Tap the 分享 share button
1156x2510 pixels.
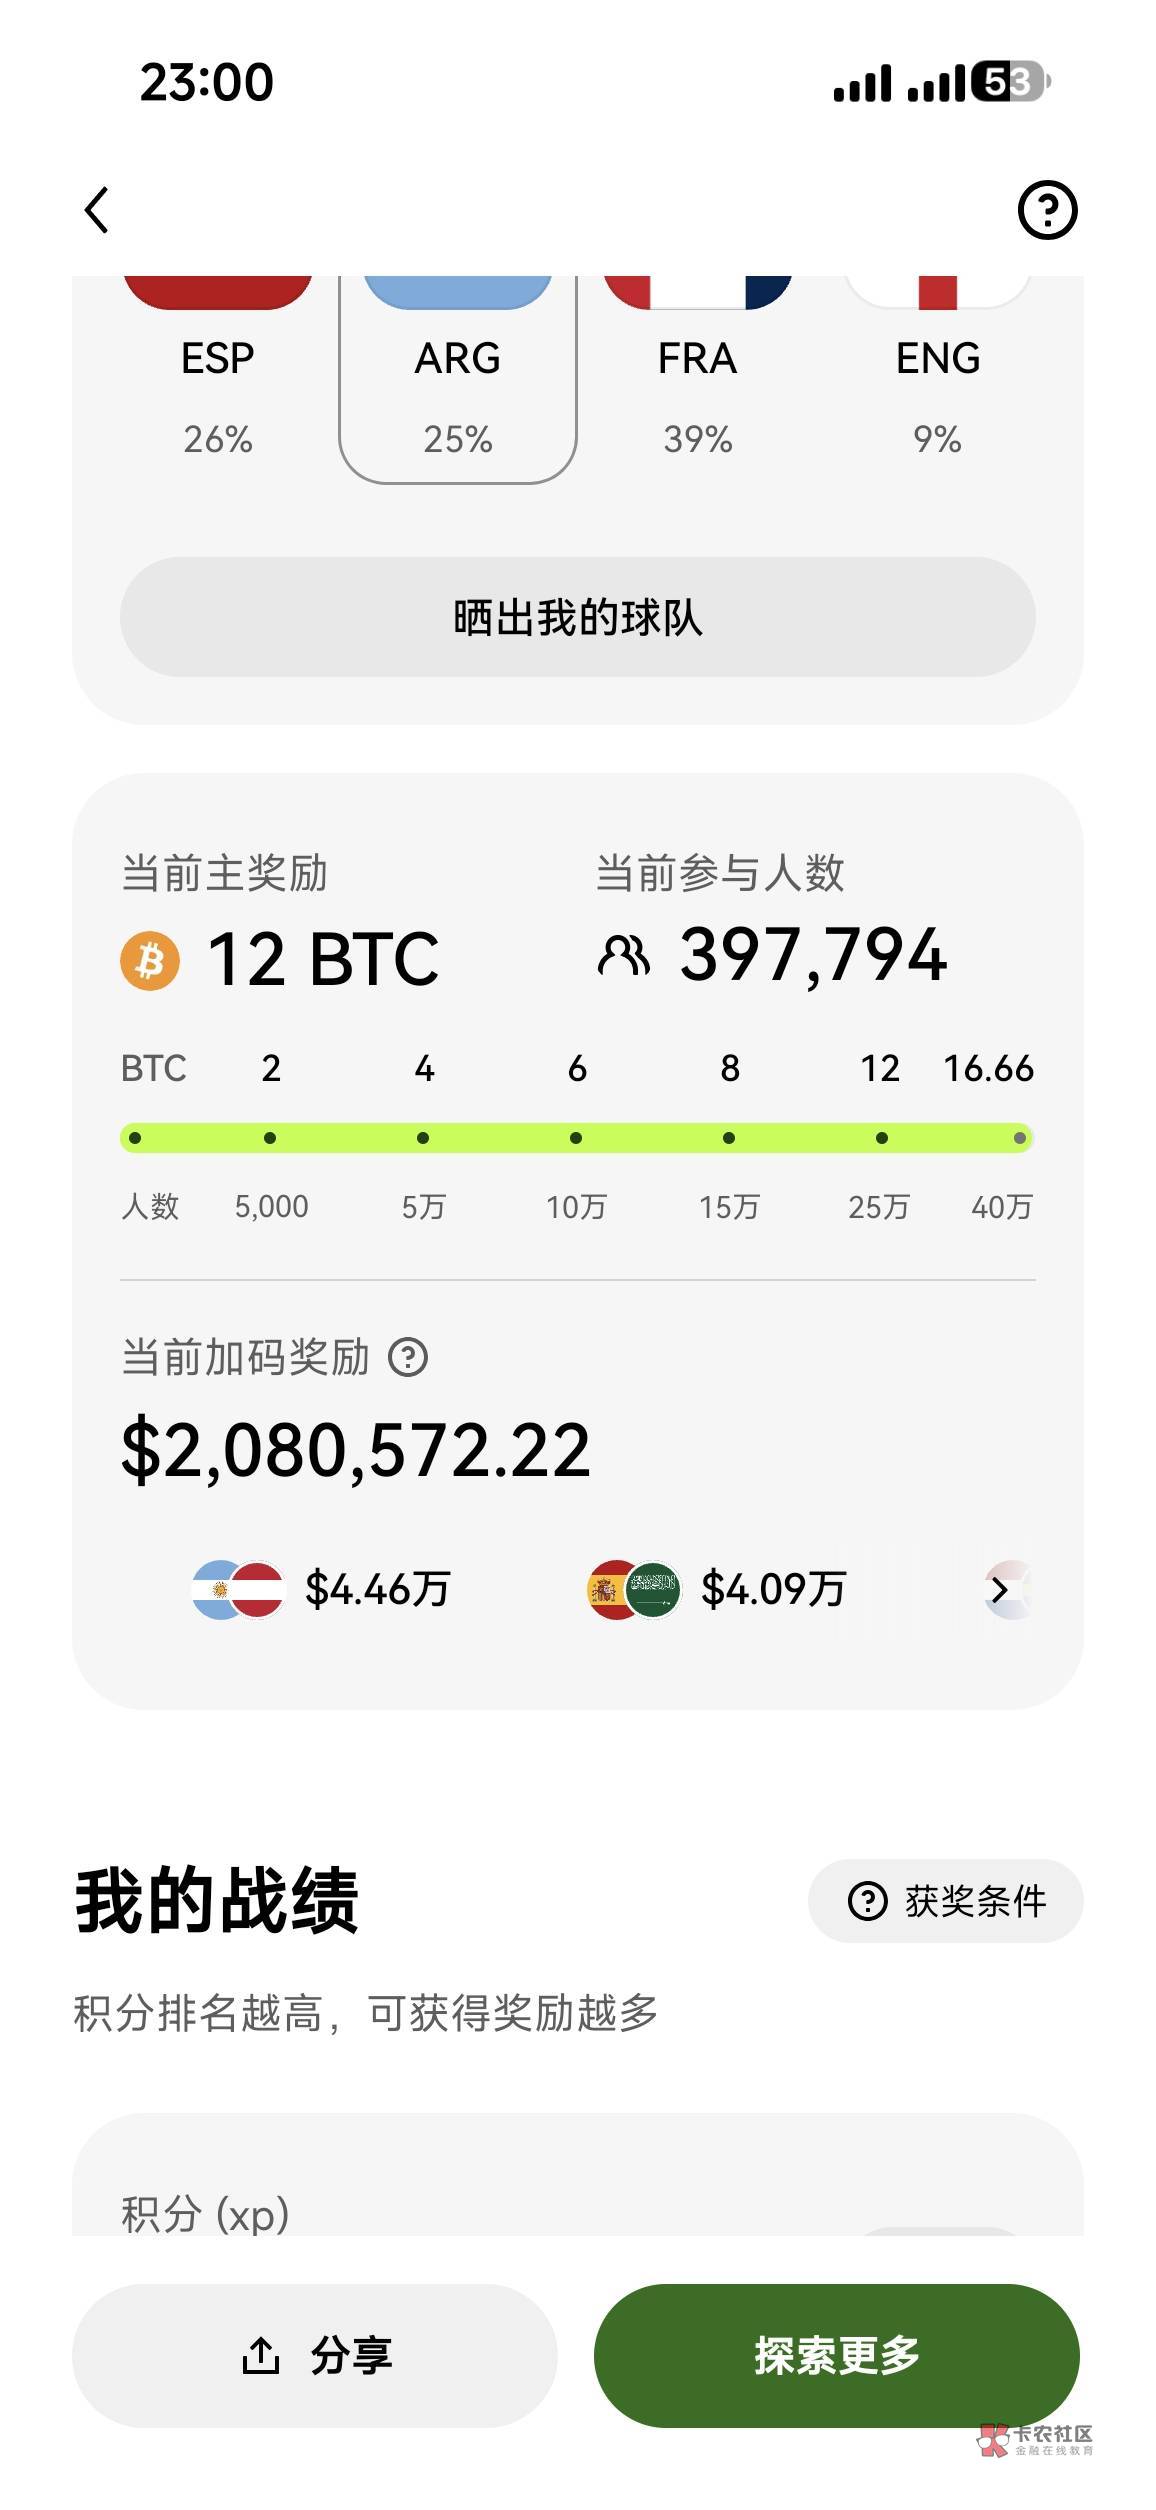click(x=315, y=2355)
